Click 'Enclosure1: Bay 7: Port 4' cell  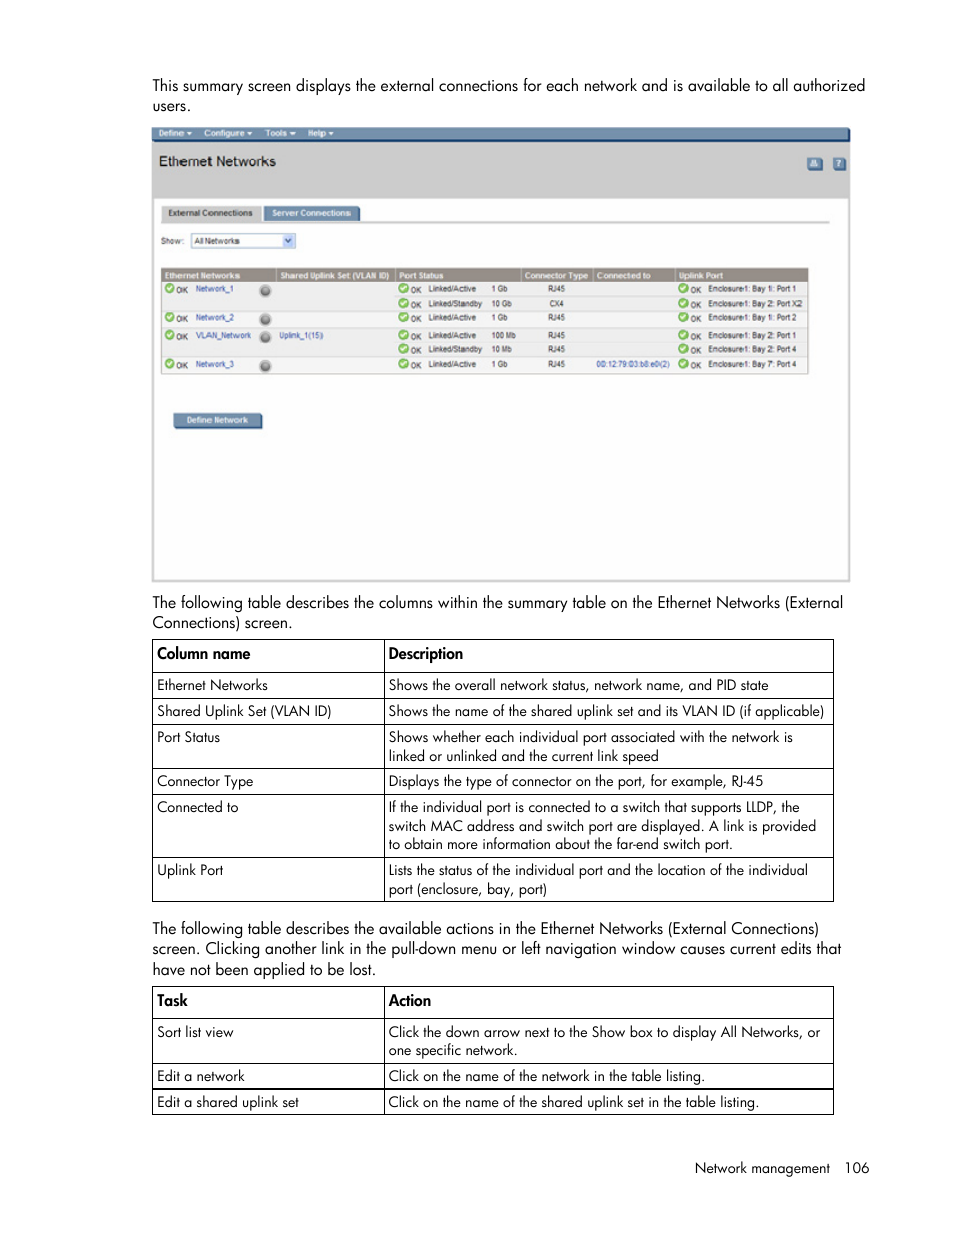pos(752,365)
